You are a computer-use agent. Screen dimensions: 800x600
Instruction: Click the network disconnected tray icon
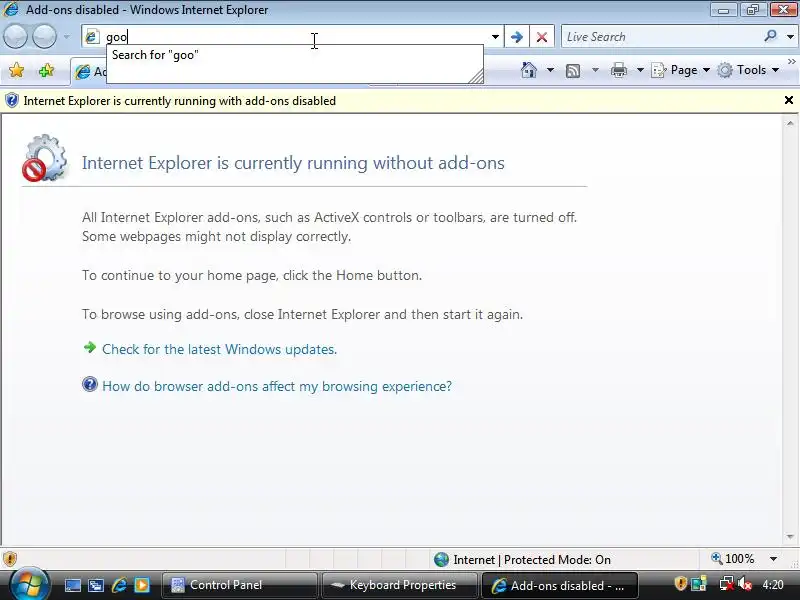pos(726,583)
